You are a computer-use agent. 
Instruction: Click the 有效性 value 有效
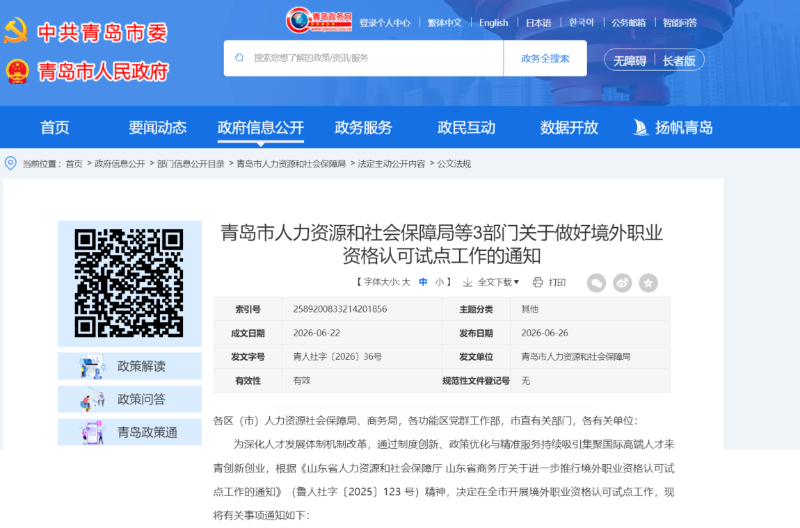[x=302, y=381]
